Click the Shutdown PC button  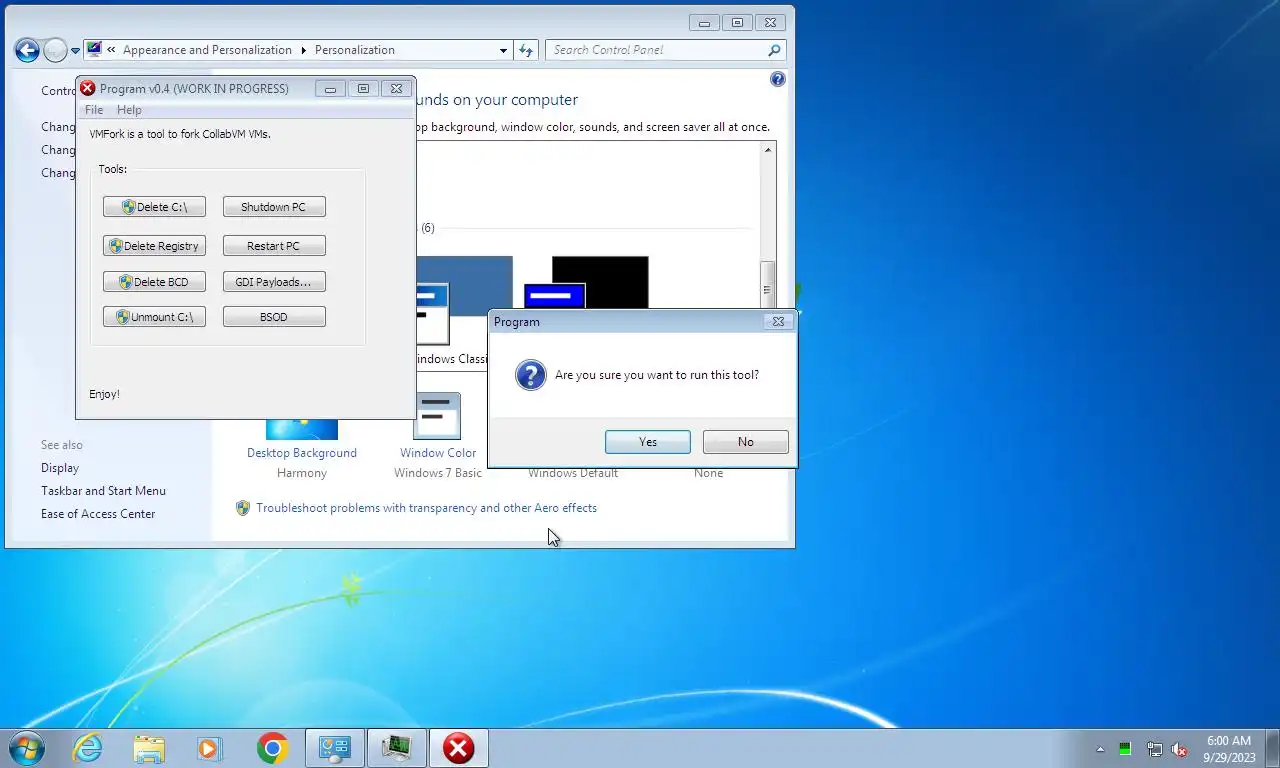274,207
